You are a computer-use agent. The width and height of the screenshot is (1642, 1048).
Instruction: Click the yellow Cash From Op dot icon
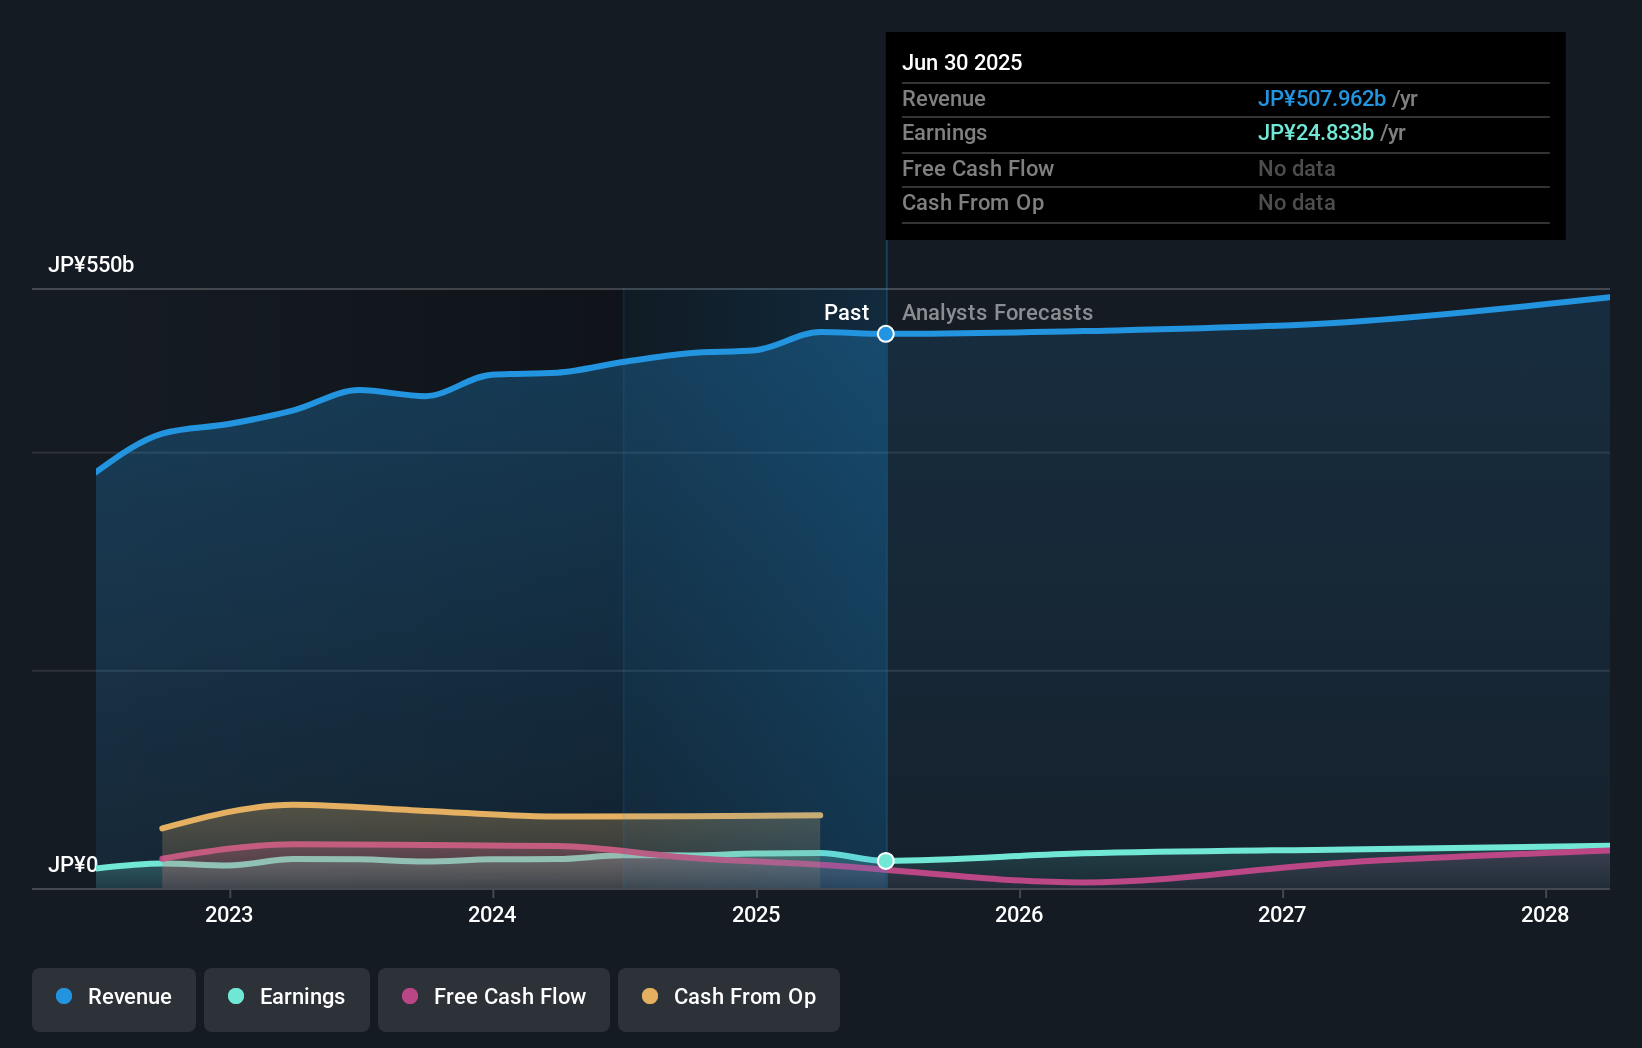650,998
